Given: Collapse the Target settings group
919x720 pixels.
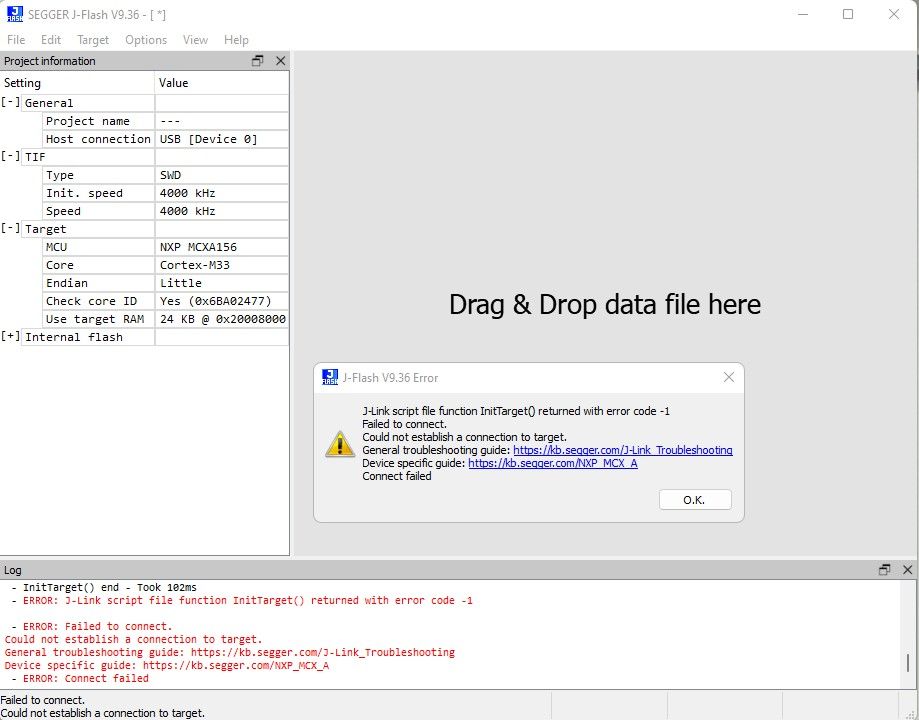Looking at the screenshot, I should [x=10, y=229].
